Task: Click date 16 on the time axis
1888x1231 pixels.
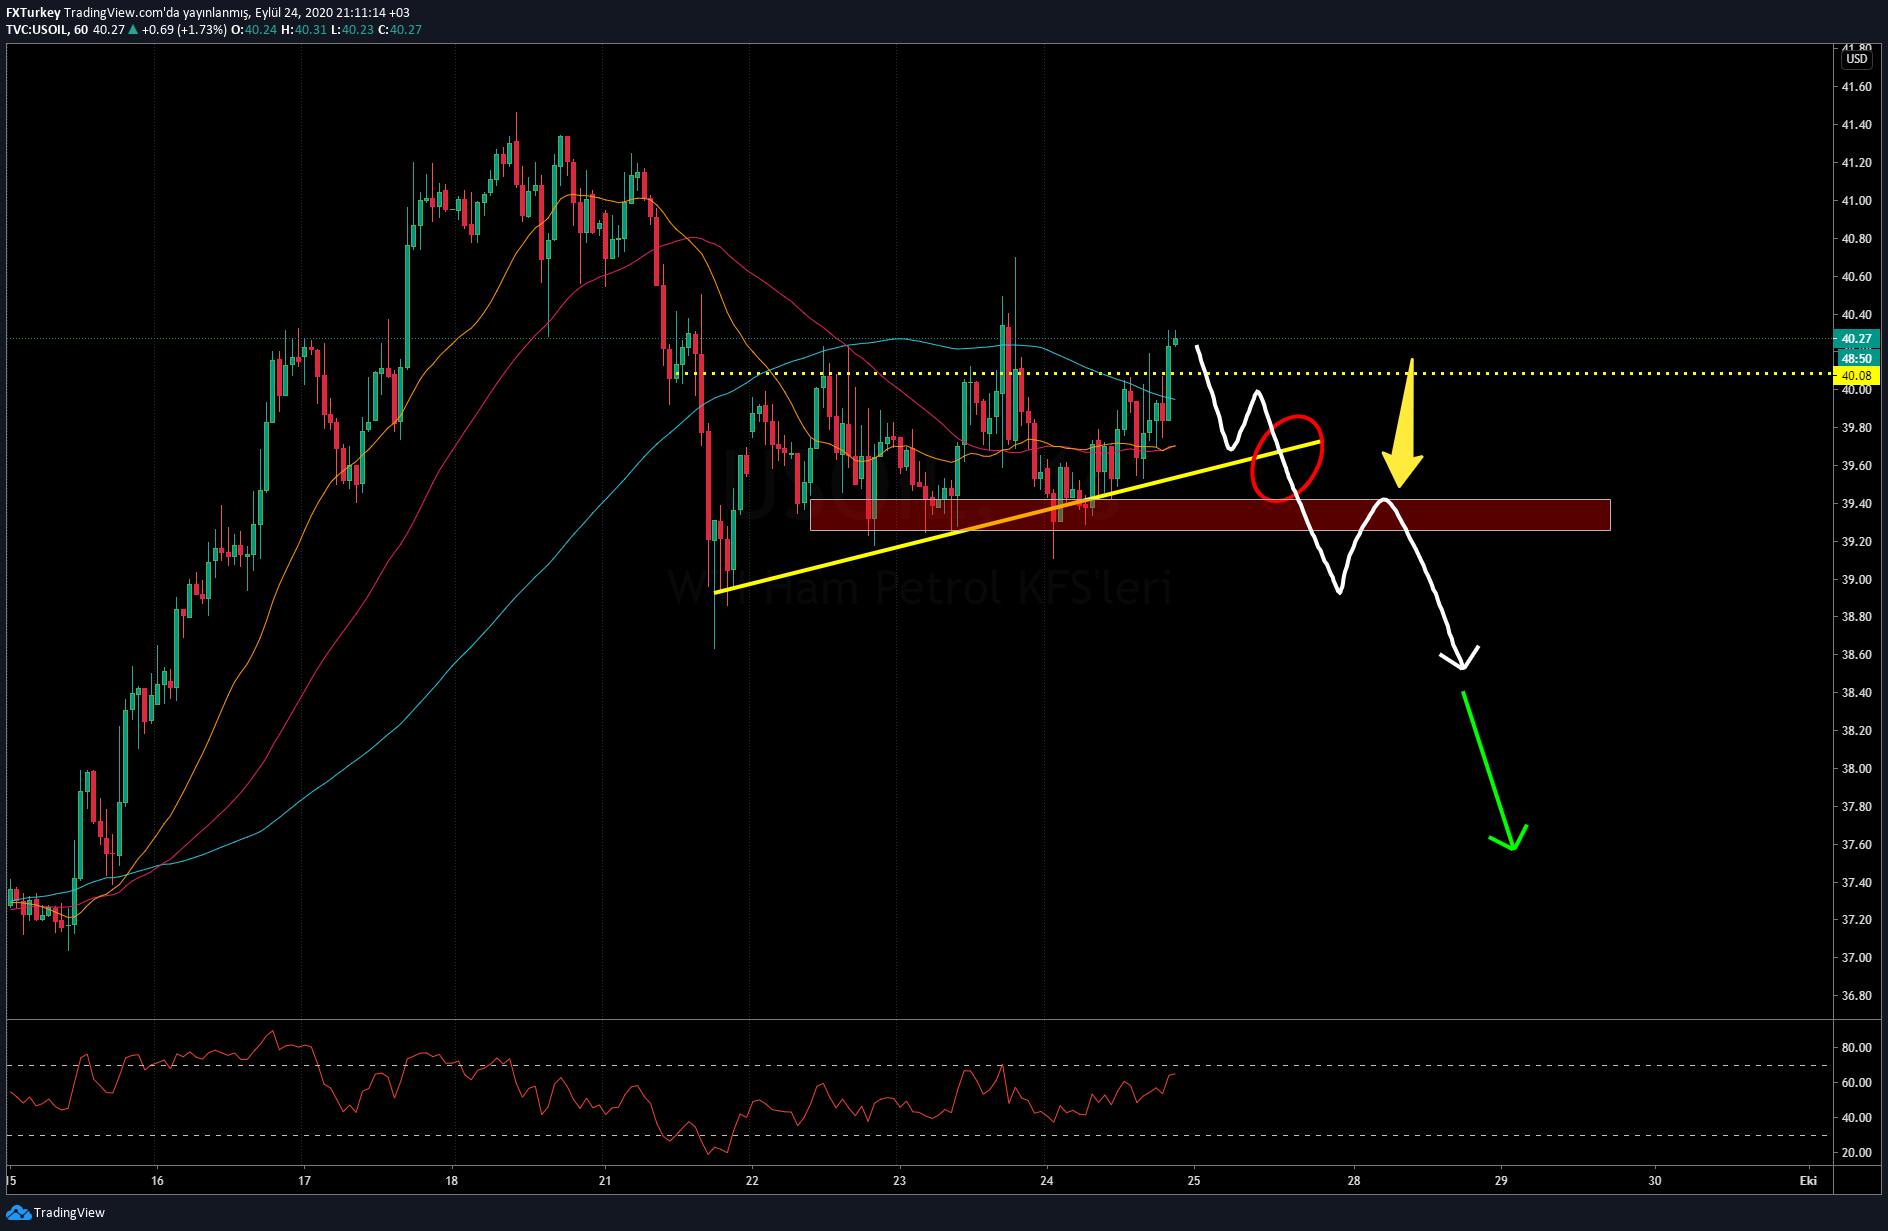Action: click(157, 1181)
